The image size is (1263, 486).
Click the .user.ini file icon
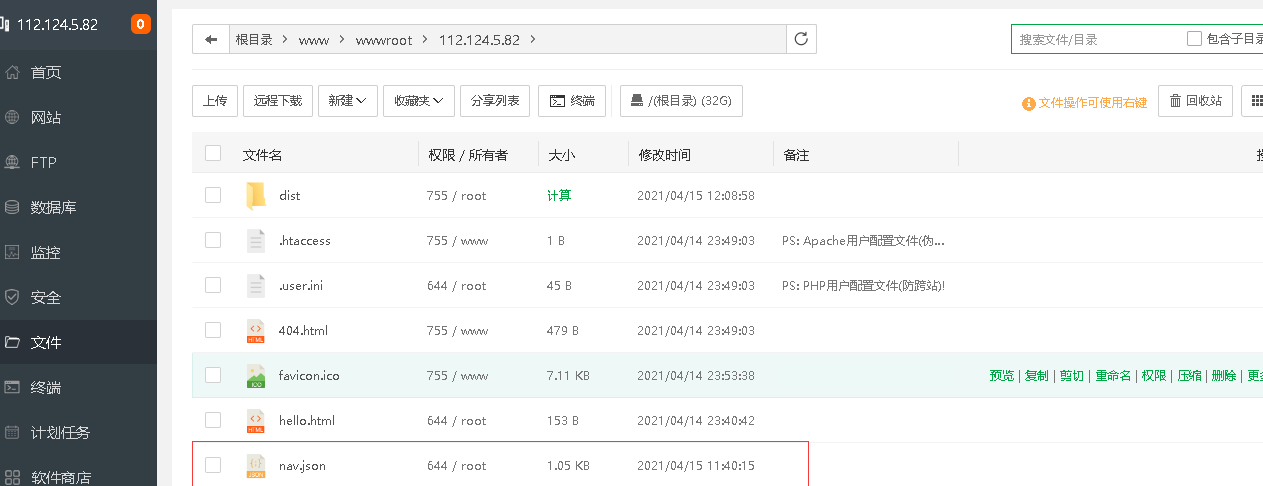[256, 285]
